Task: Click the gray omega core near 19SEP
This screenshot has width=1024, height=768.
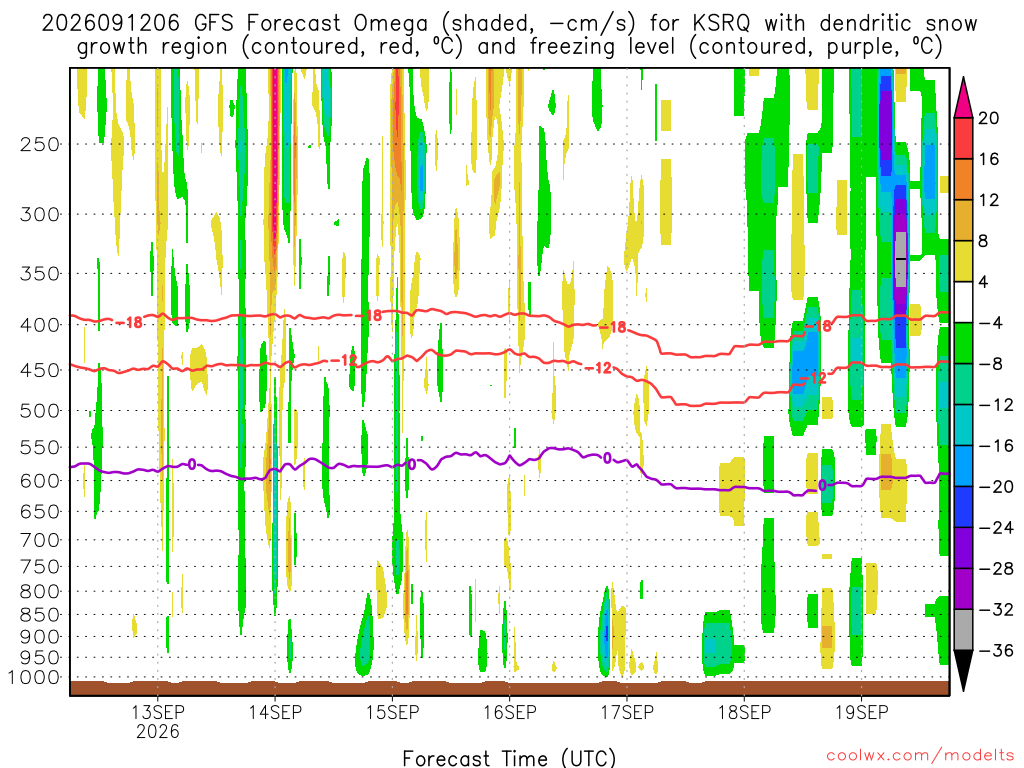Action: coord(901,259)
